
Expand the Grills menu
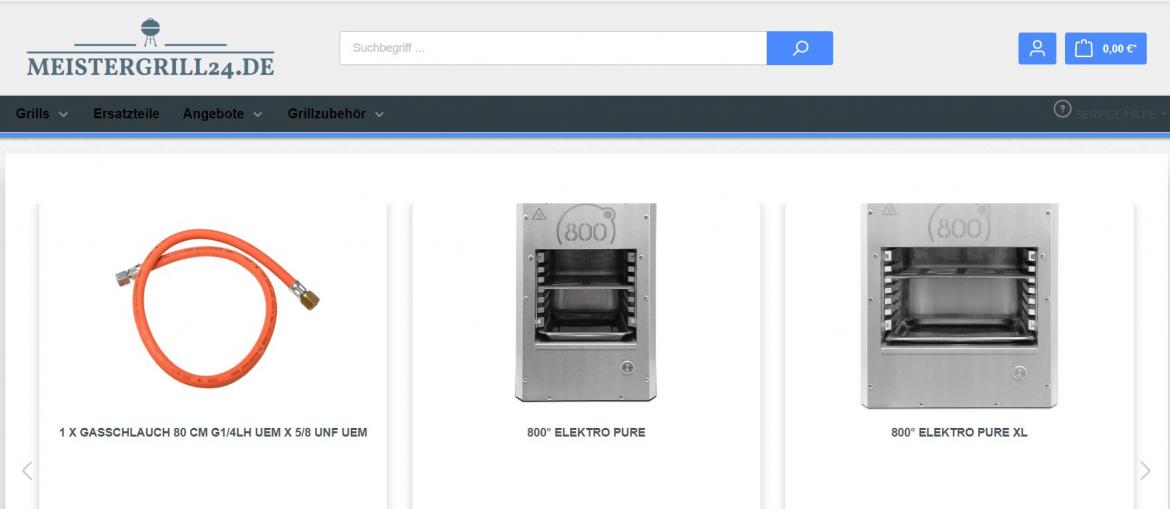(x=42, y=114)
